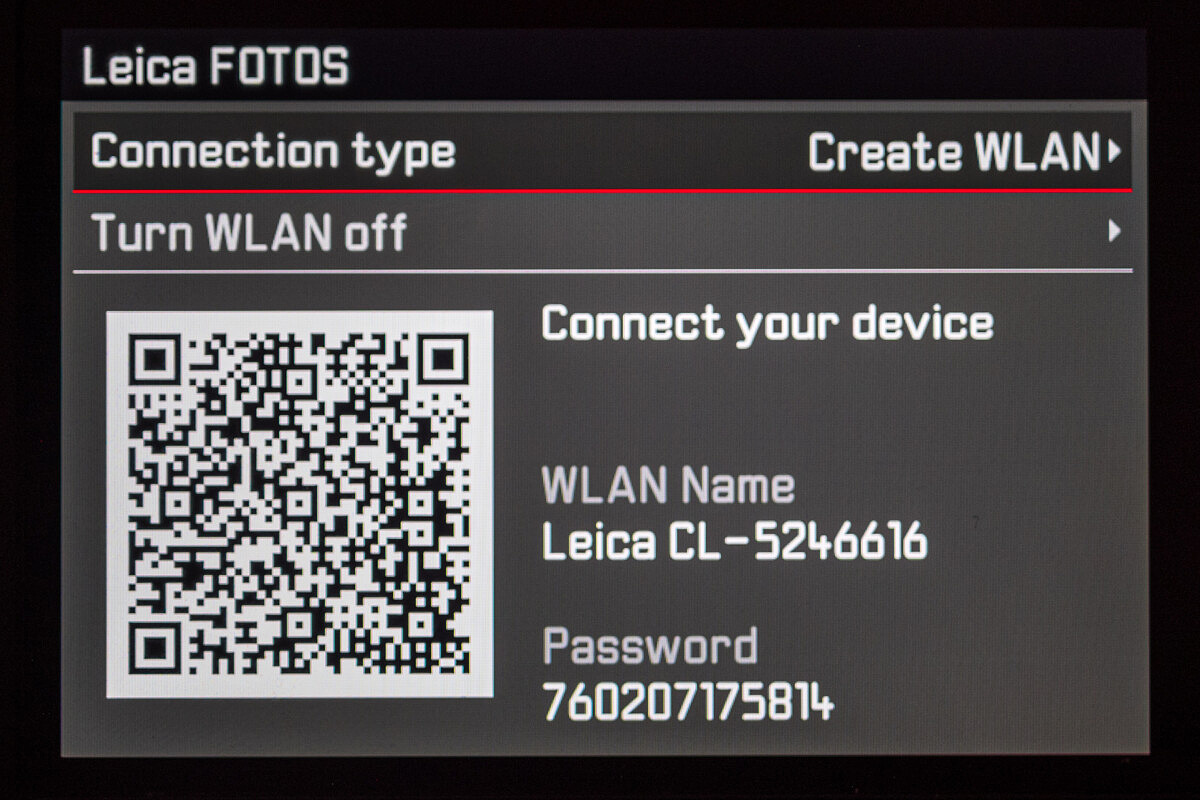1200x800 pixels.
Task: Tap the QR code top-left finder square
Action: coord(155,359)
